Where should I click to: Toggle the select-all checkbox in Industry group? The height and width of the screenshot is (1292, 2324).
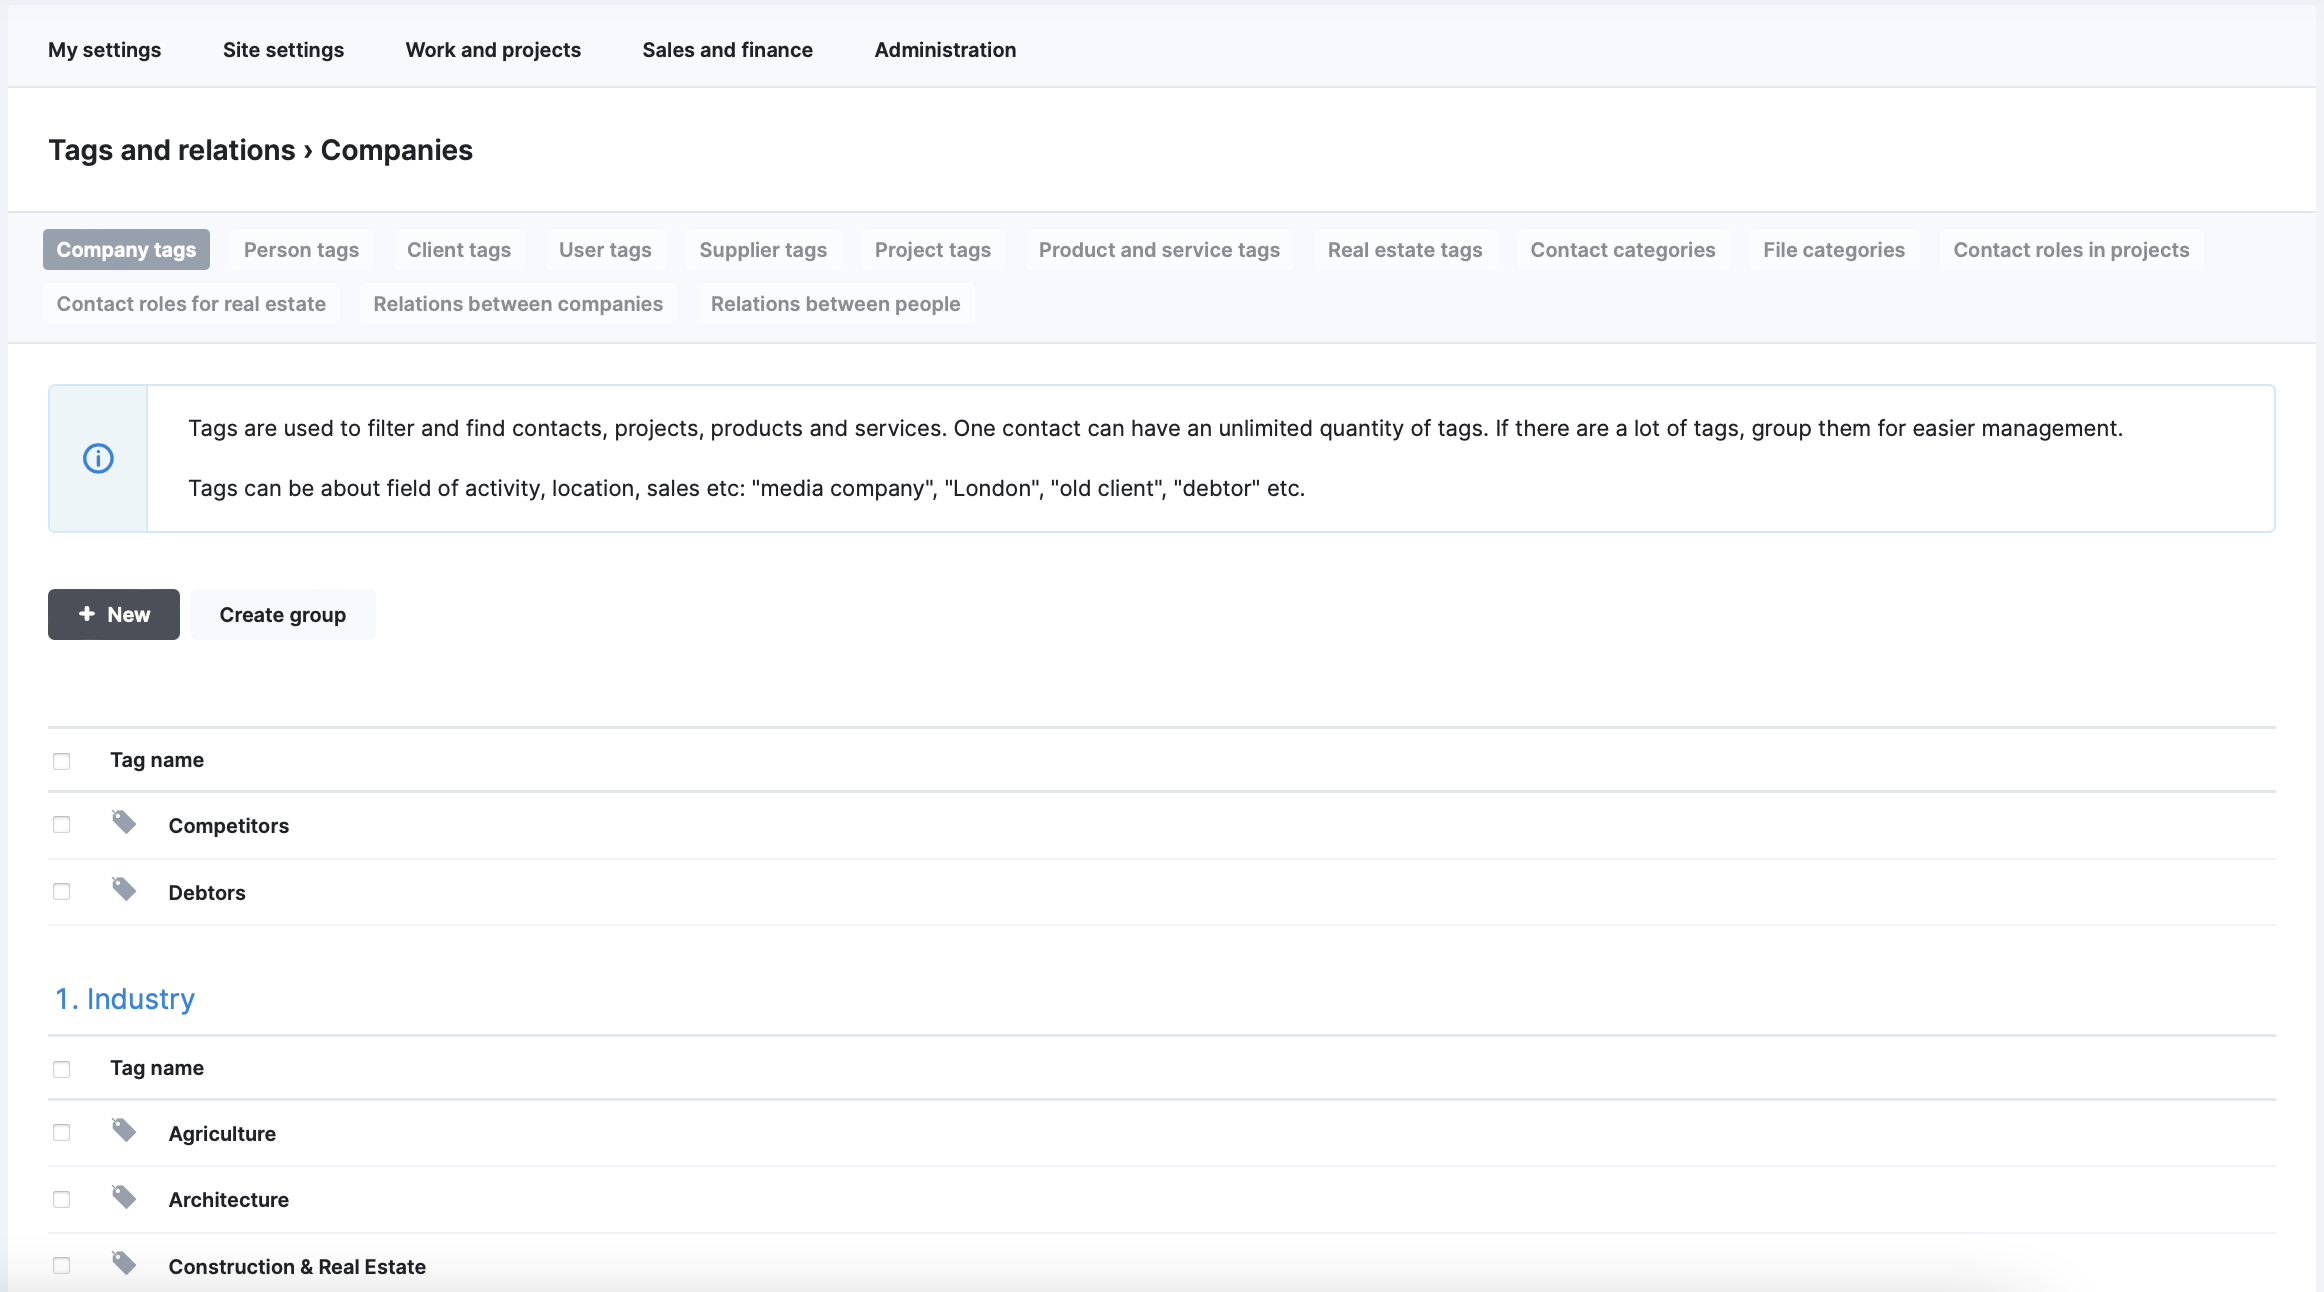(62, 1069)
